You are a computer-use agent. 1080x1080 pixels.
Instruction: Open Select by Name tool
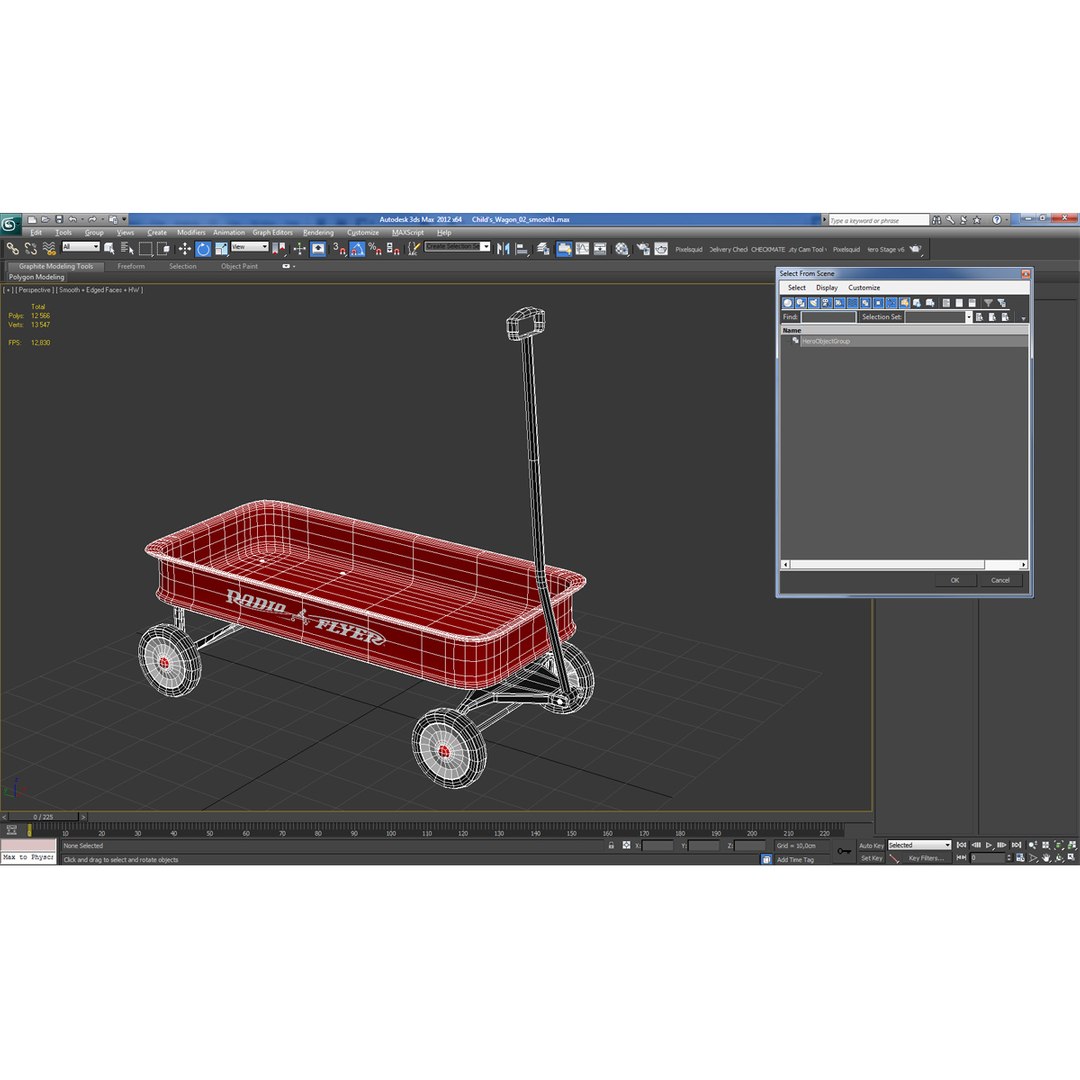click(127, 249)
